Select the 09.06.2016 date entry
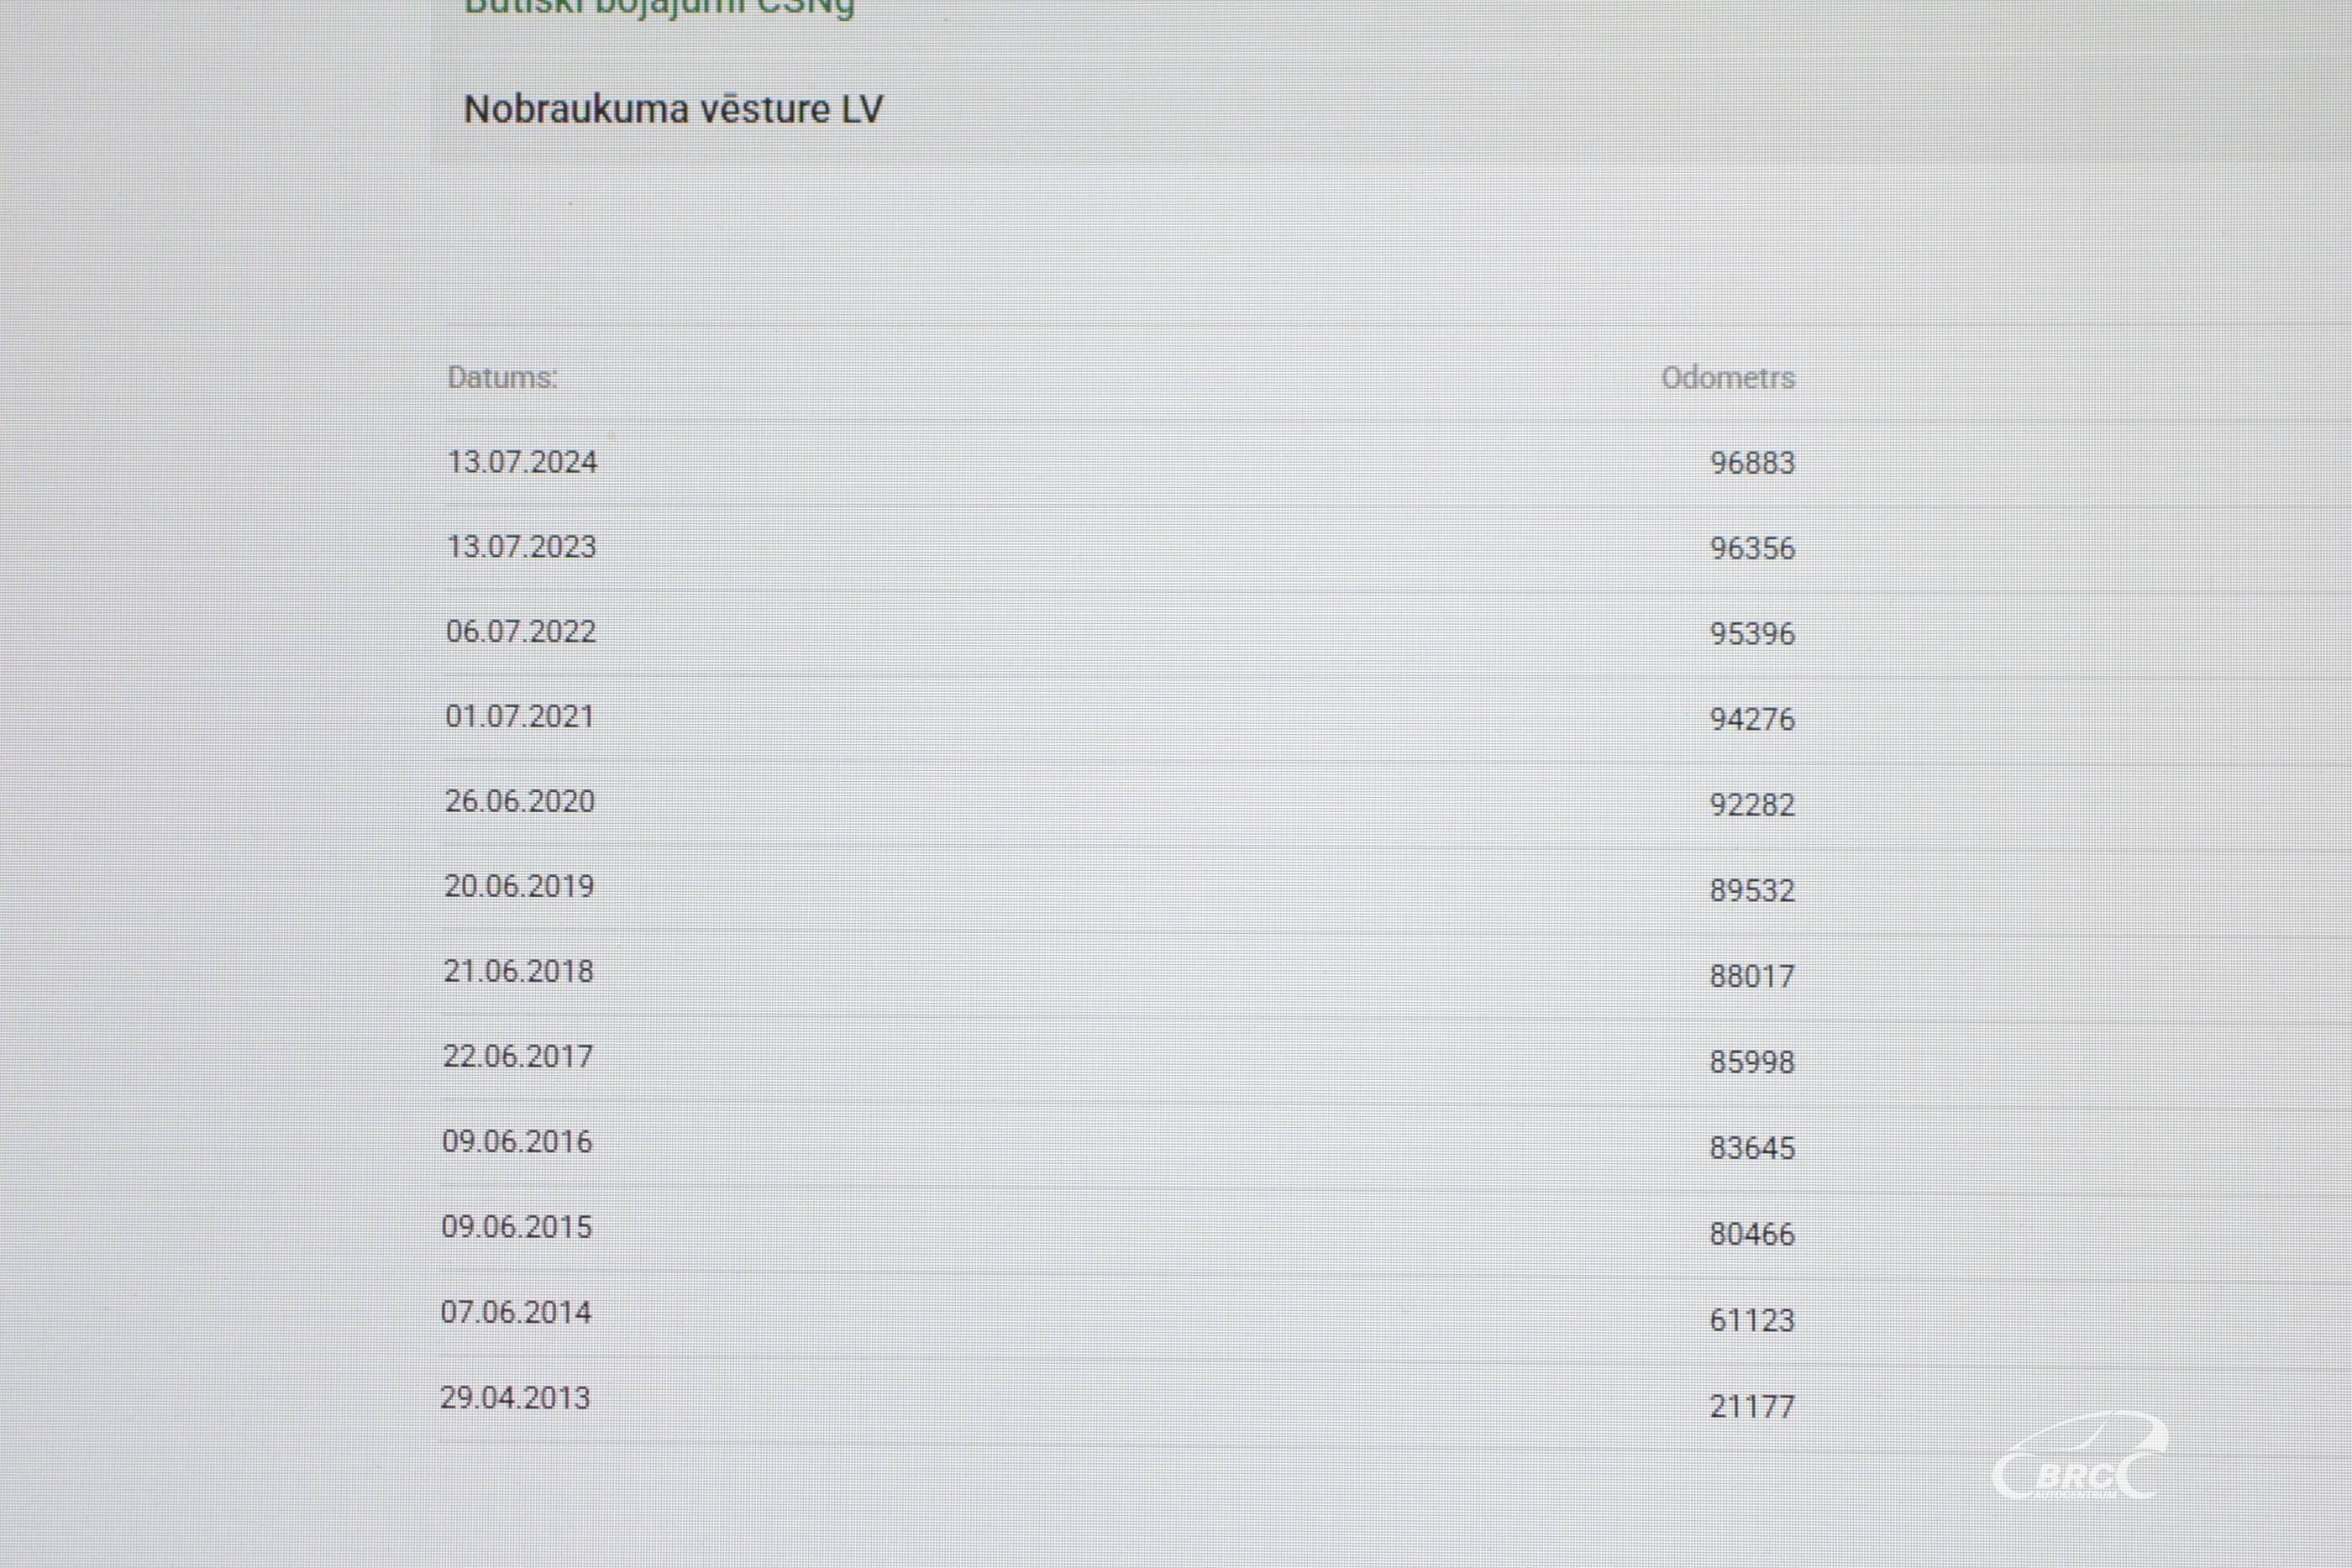2352x1568 pixels. [518, 1141]
